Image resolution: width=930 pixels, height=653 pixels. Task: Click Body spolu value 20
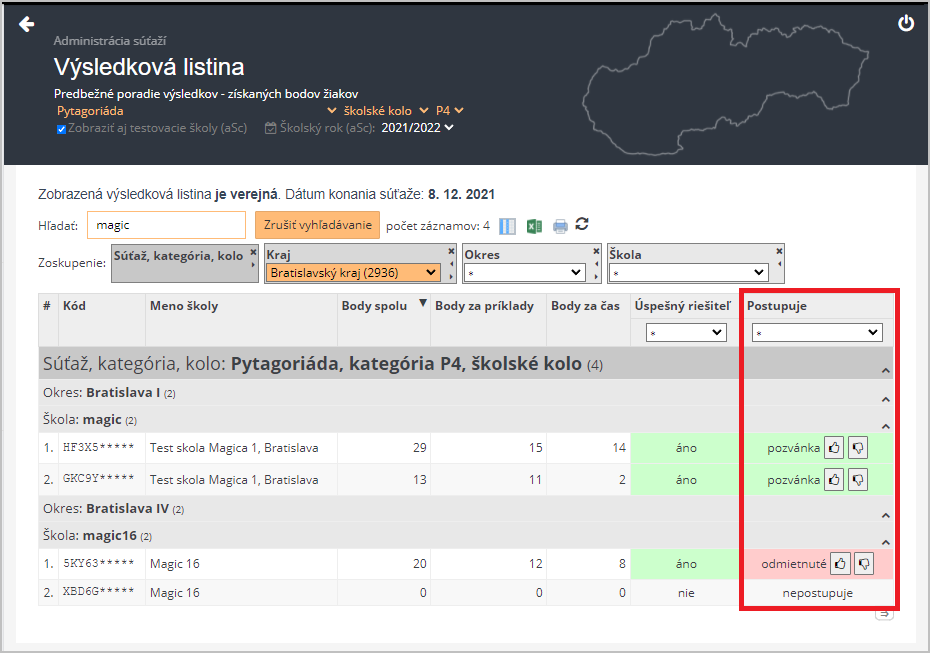tap(420, 564)
